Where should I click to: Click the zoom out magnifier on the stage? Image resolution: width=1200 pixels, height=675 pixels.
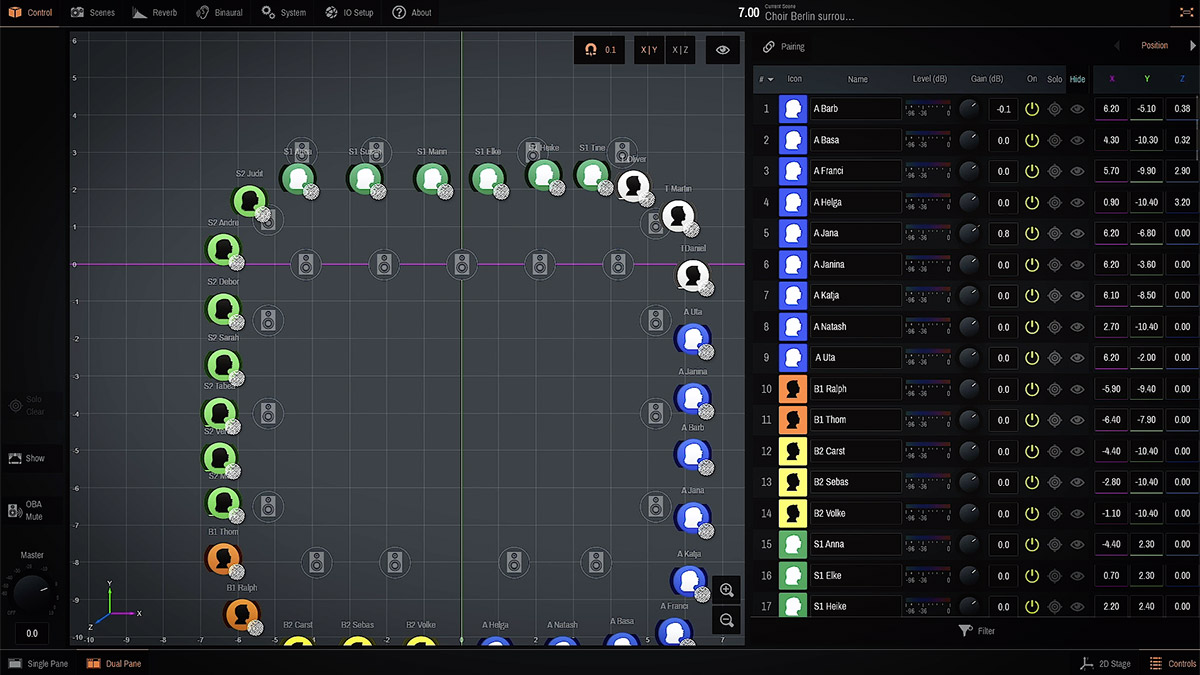(x=727, y=620)
